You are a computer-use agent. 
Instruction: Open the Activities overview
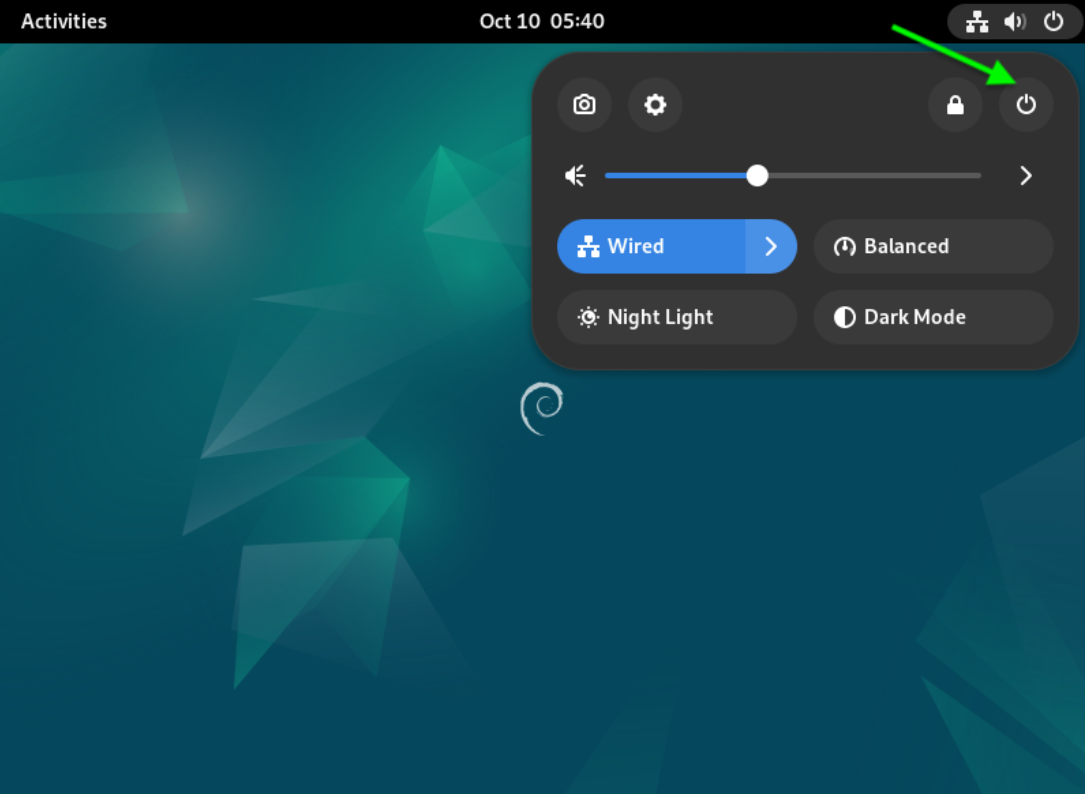tap(64, 21)
